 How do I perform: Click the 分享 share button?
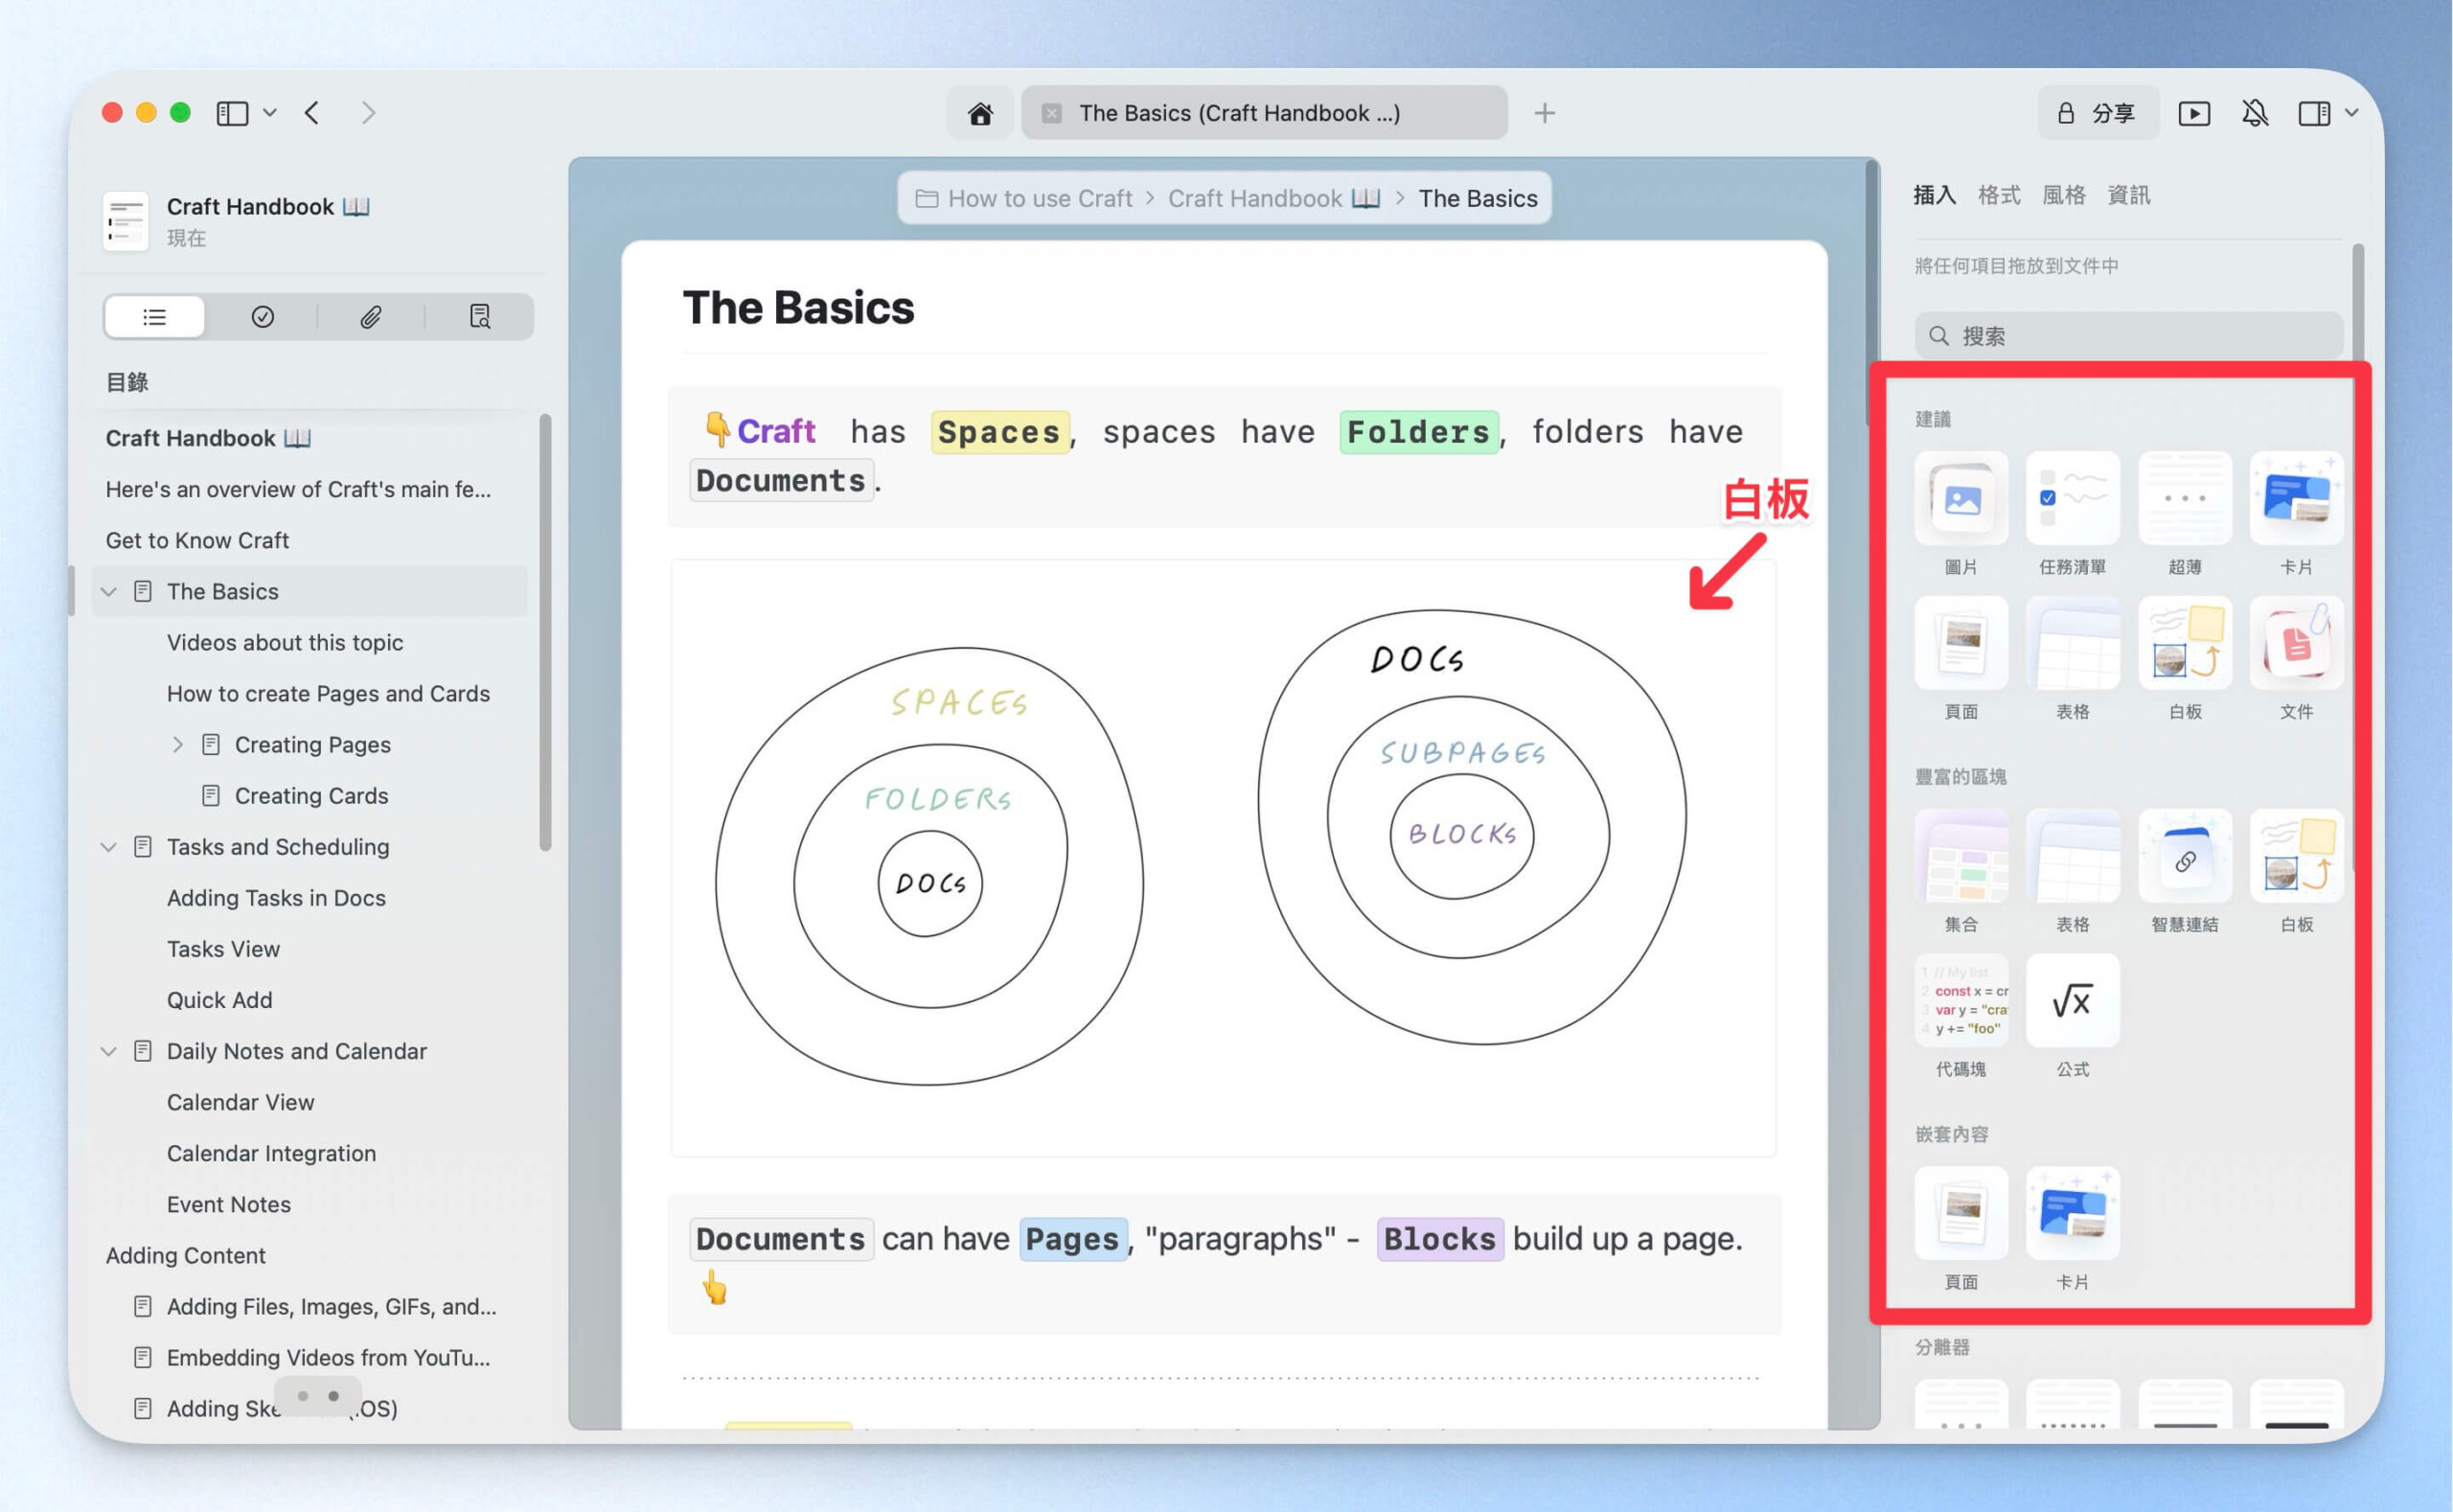[x=2097, y=113]
